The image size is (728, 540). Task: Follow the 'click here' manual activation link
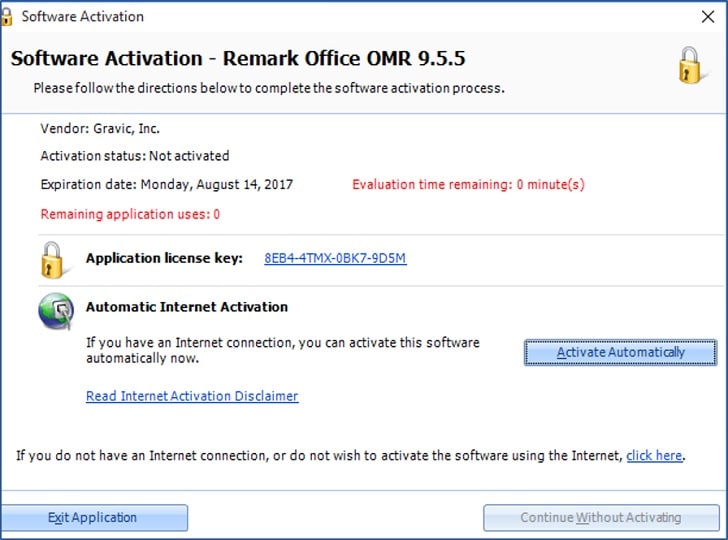[654, 455]
